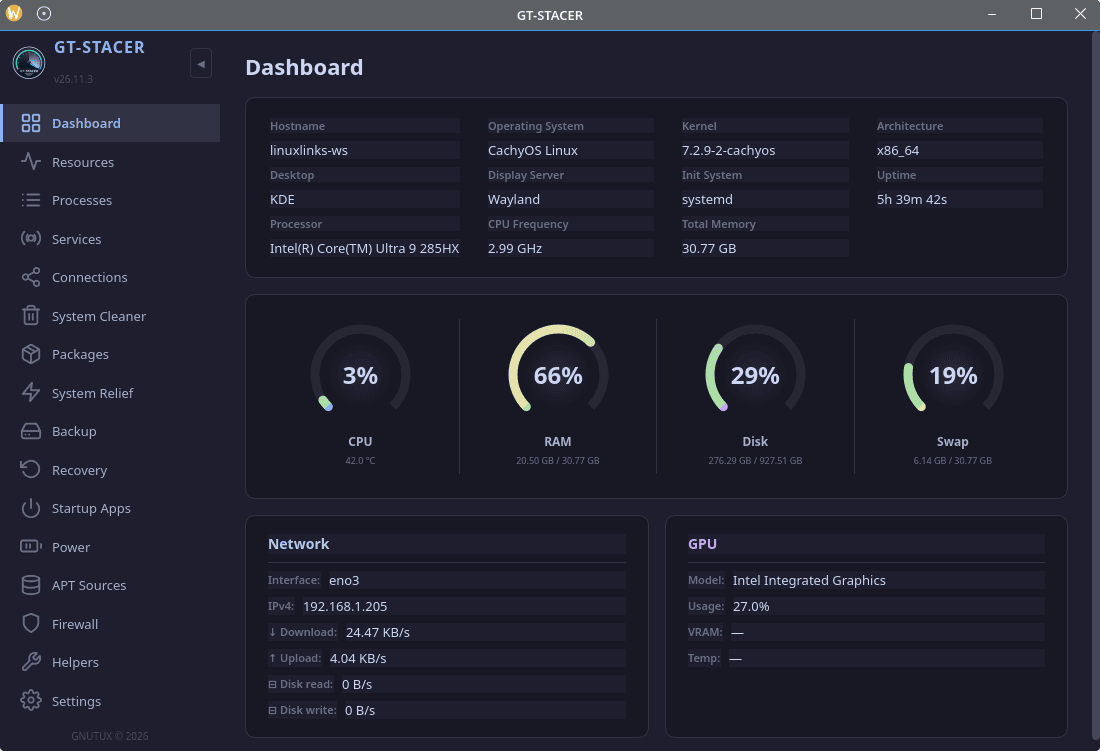Click the kernel value 7.2.9-2-cachyos
1100x751 pixels.
coord(728,151)
